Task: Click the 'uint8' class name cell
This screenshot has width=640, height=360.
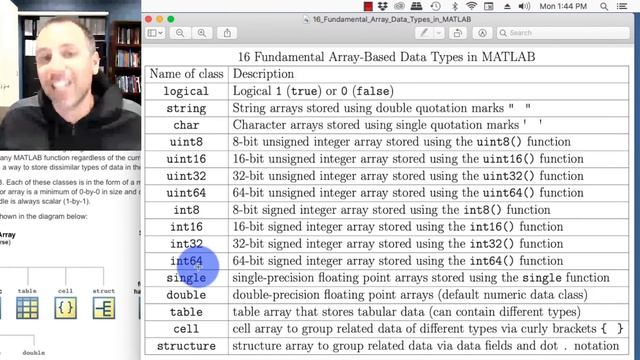Action: point(186,142)
